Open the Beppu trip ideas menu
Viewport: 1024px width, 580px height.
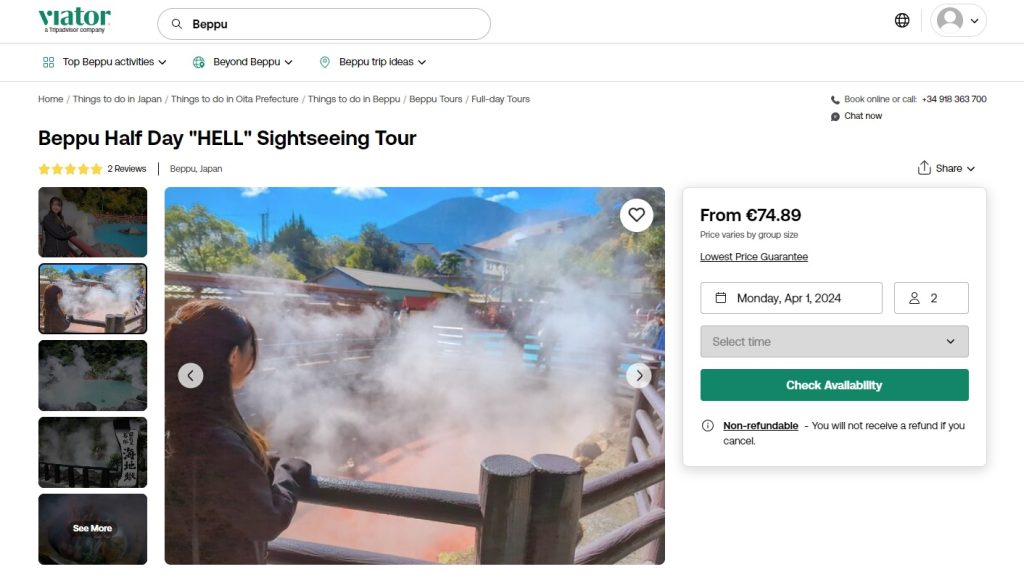pyautogui.click(x=371, y=62)
